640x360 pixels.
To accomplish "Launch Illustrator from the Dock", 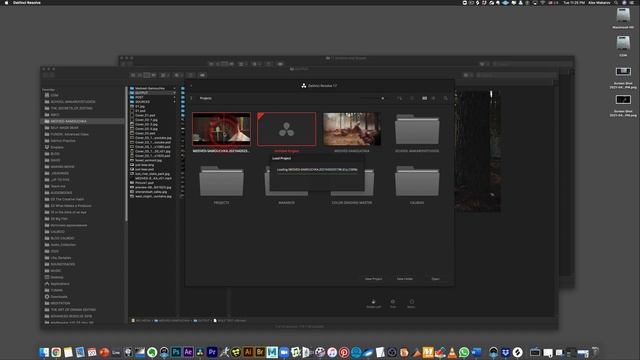I will (x=248, y=352).
